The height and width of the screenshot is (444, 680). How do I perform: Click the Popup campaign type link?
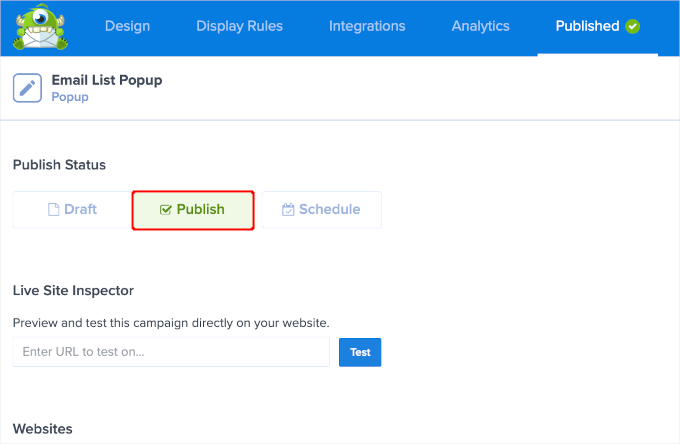click(70, 97)
